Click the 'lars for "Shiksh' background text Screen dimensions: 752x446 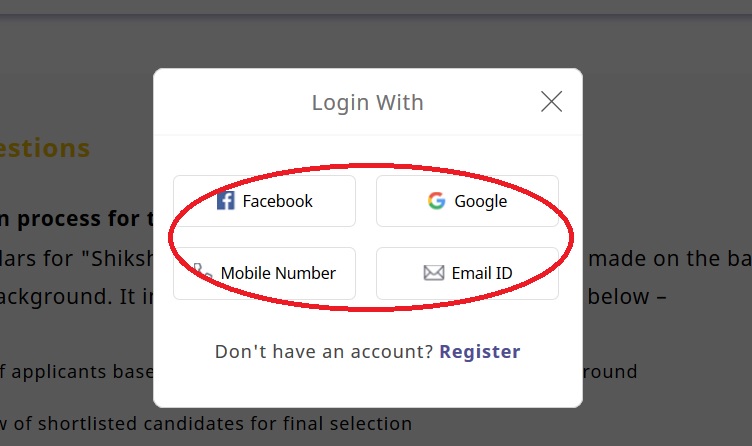click(x=76, y=259)
